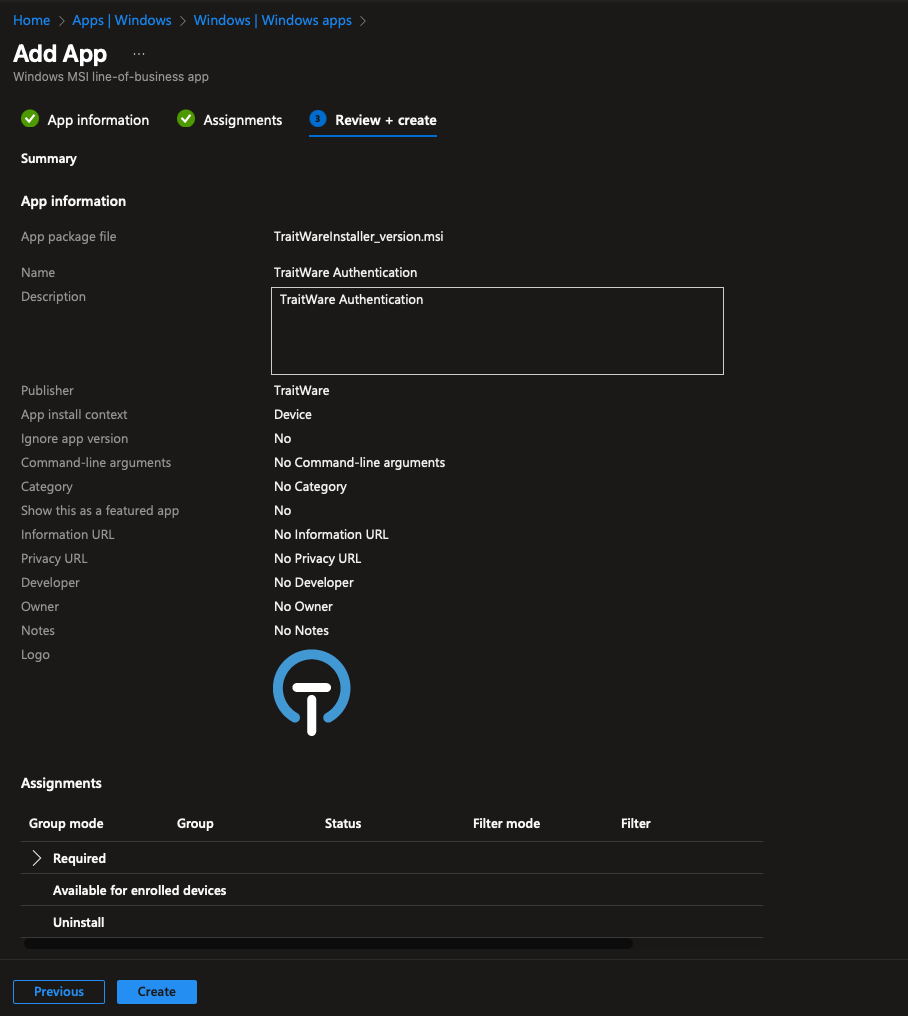Switch to the Assignments tab
The image size is (908, 1016).
click(x=242, y=120)
